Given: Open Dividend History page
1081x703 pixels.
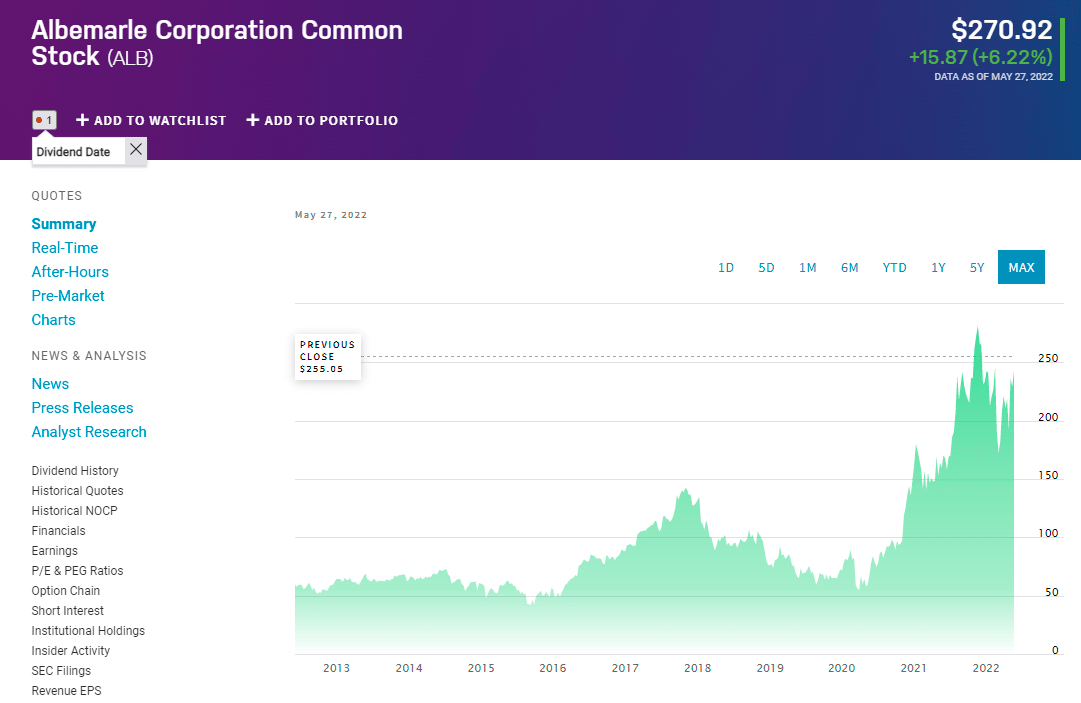Looking at the screenshot, I should [75, 471].
